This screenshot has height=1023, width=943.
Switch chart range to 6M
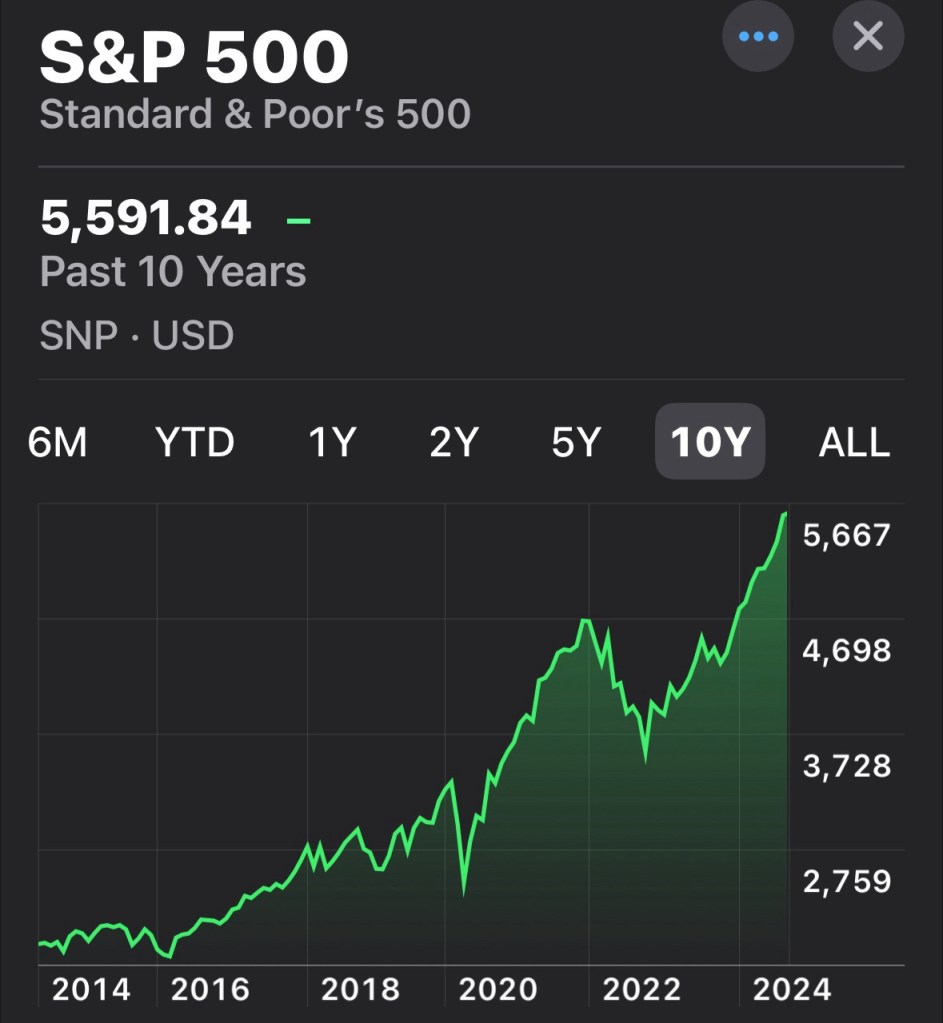click(x=58, y=442)
